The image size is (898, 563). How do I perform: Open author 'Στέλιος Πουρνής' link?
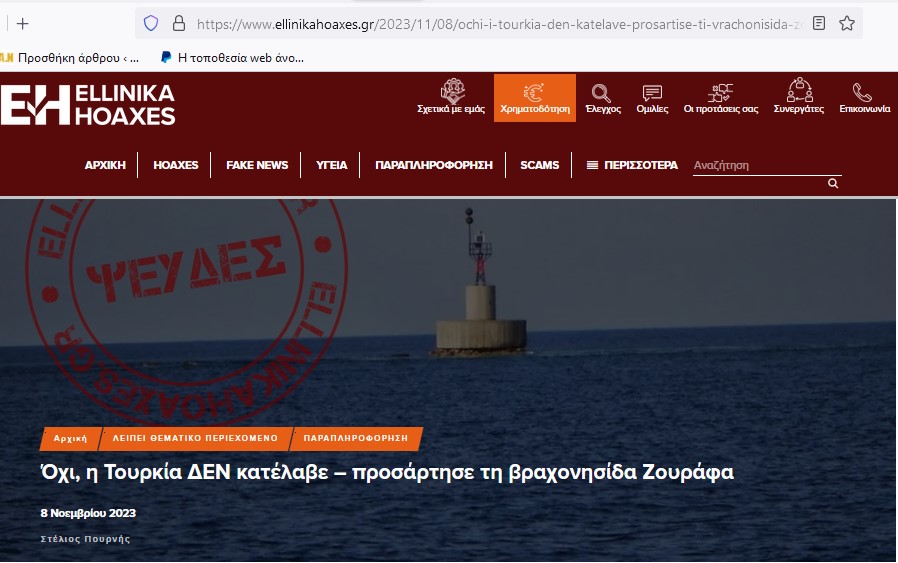[85, 539]
